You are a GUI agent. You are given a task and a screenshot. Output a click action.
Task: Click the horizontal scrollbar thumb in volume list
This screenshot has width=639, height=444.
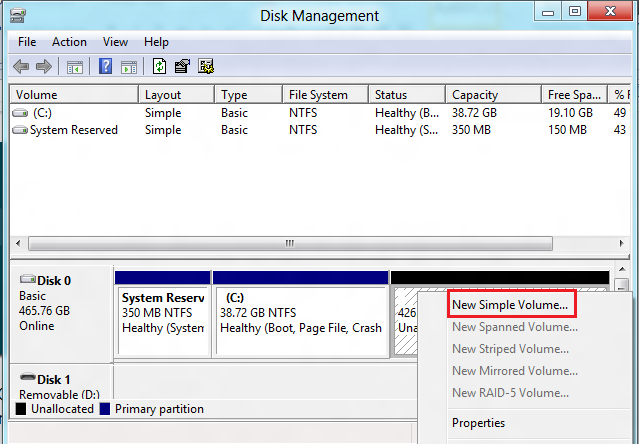pyautogui.click(x=290, y=244)
